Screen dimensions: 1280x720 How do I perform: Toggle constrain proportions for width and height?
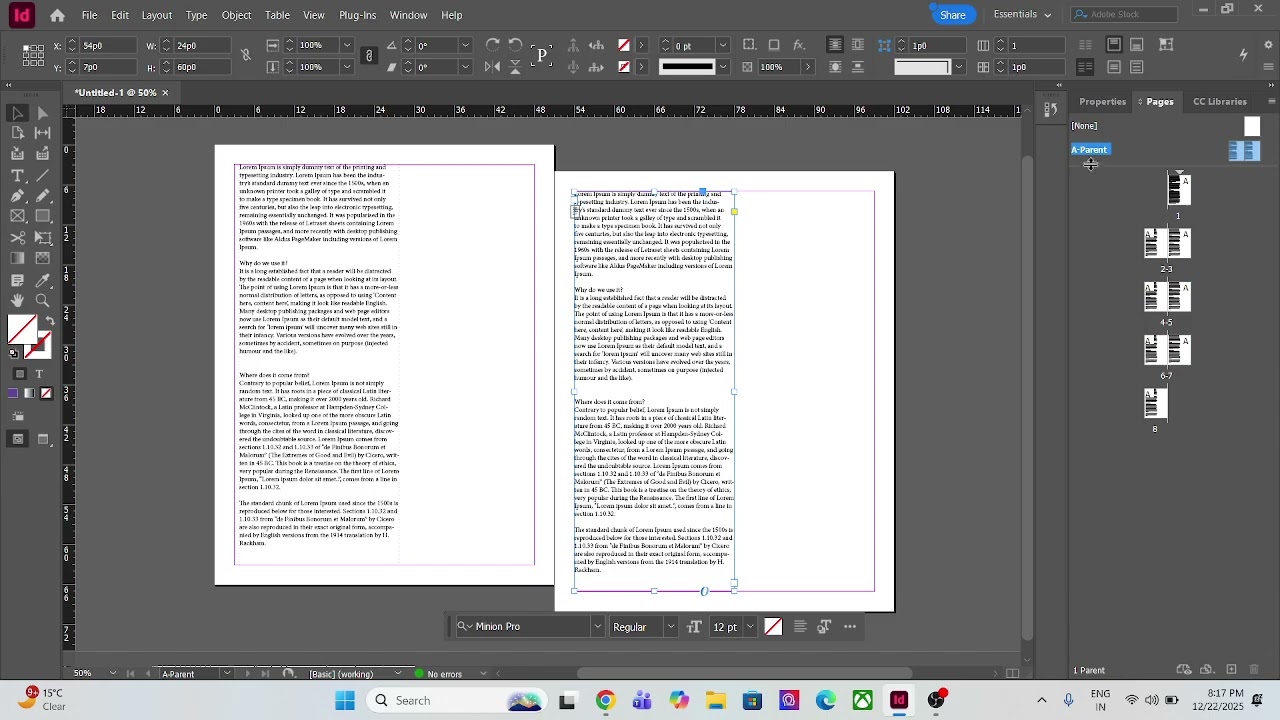point(246,56)
